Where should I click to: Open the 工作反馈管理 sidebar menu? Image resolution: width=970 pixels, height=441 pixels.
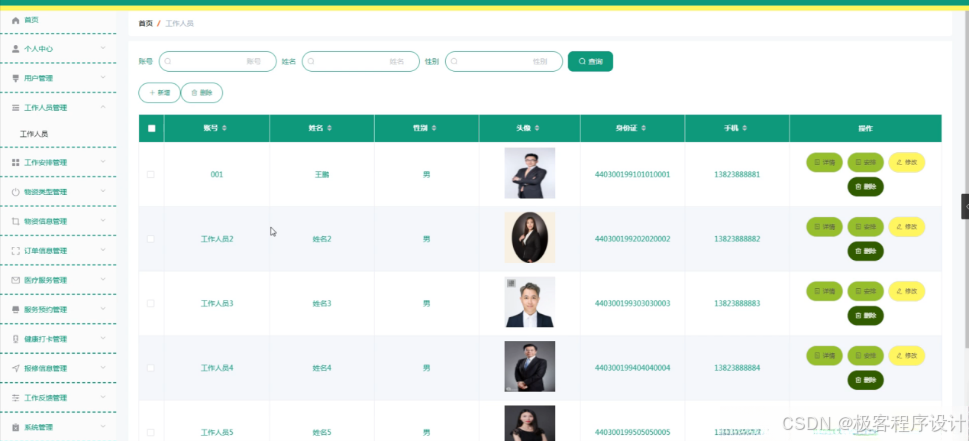58,398
